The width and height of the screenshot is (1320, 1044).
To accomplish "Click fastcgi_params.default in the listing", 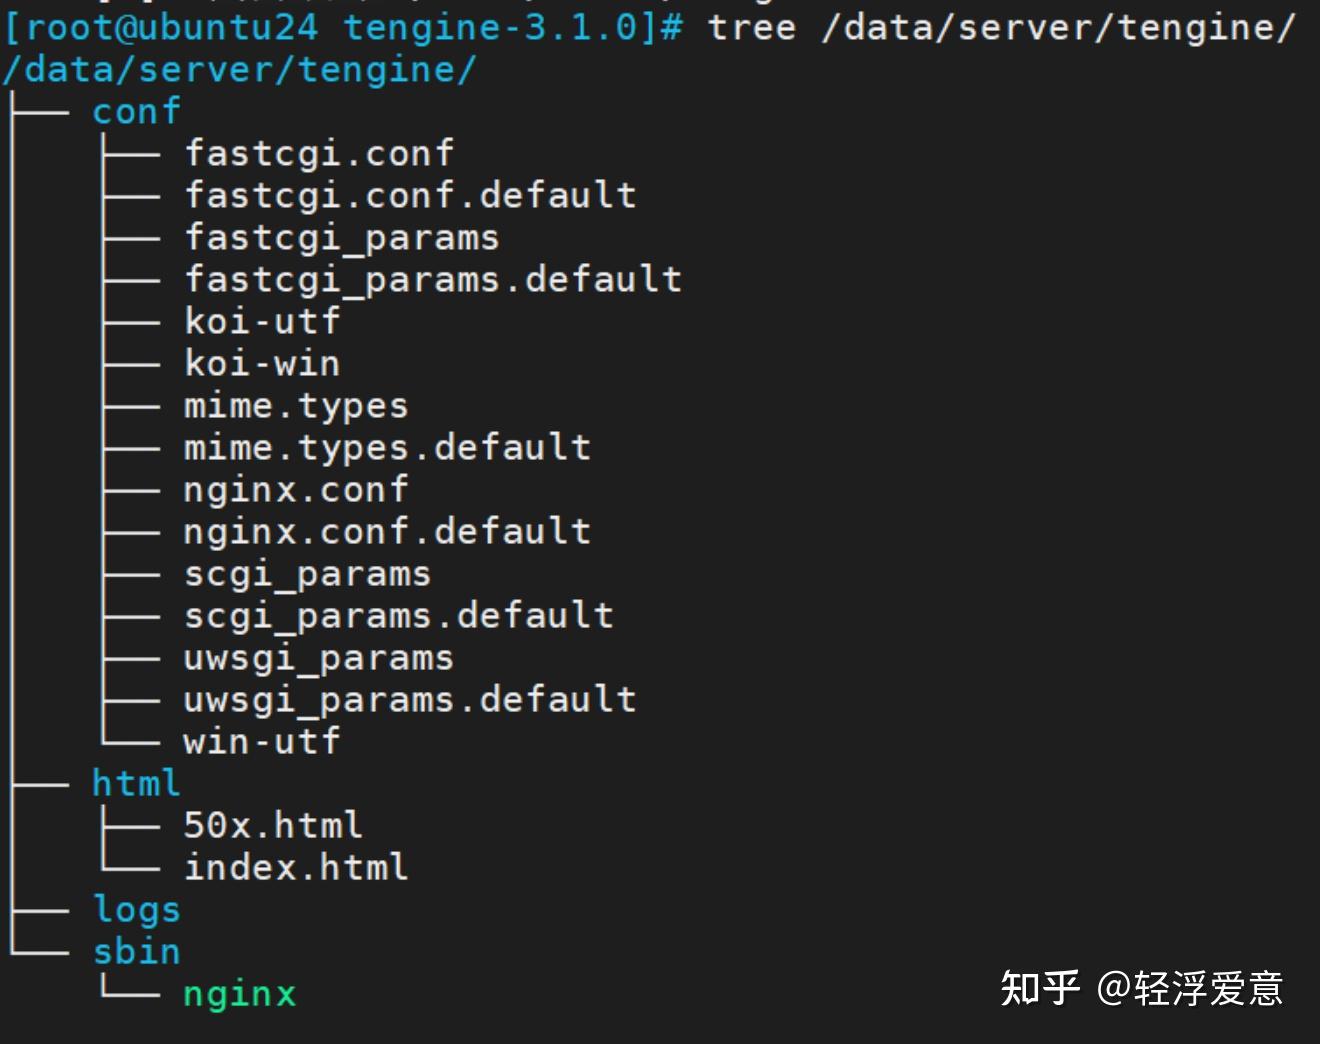I will coord(433,279).
